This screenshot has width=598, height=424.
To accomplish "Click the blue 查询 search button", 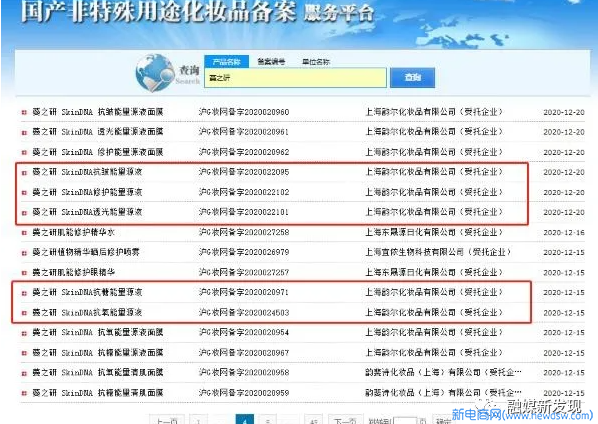I will click(412, 78).
